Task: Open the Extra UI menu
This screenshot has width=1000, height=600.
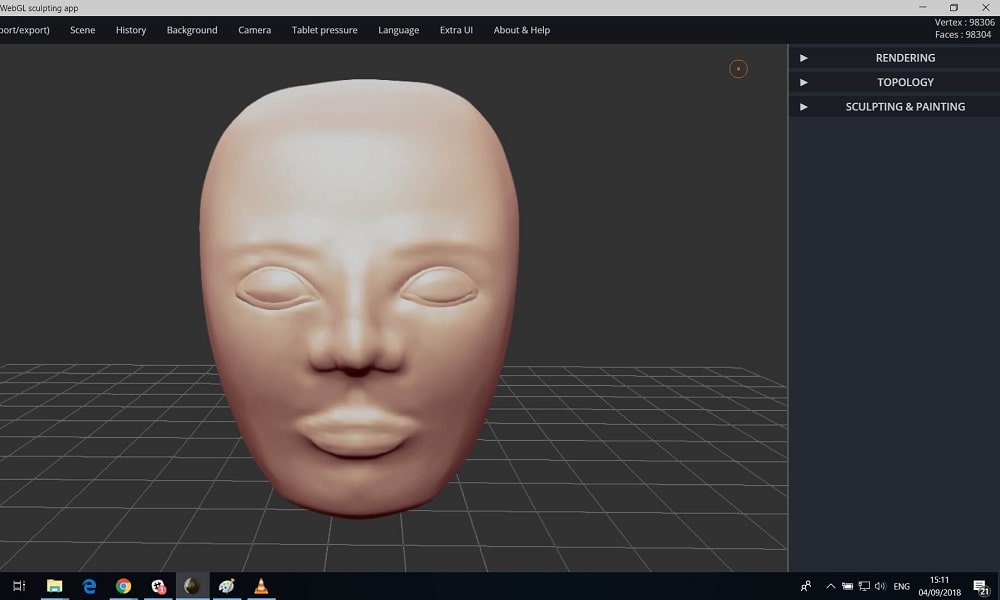Action: coord(456,30)
